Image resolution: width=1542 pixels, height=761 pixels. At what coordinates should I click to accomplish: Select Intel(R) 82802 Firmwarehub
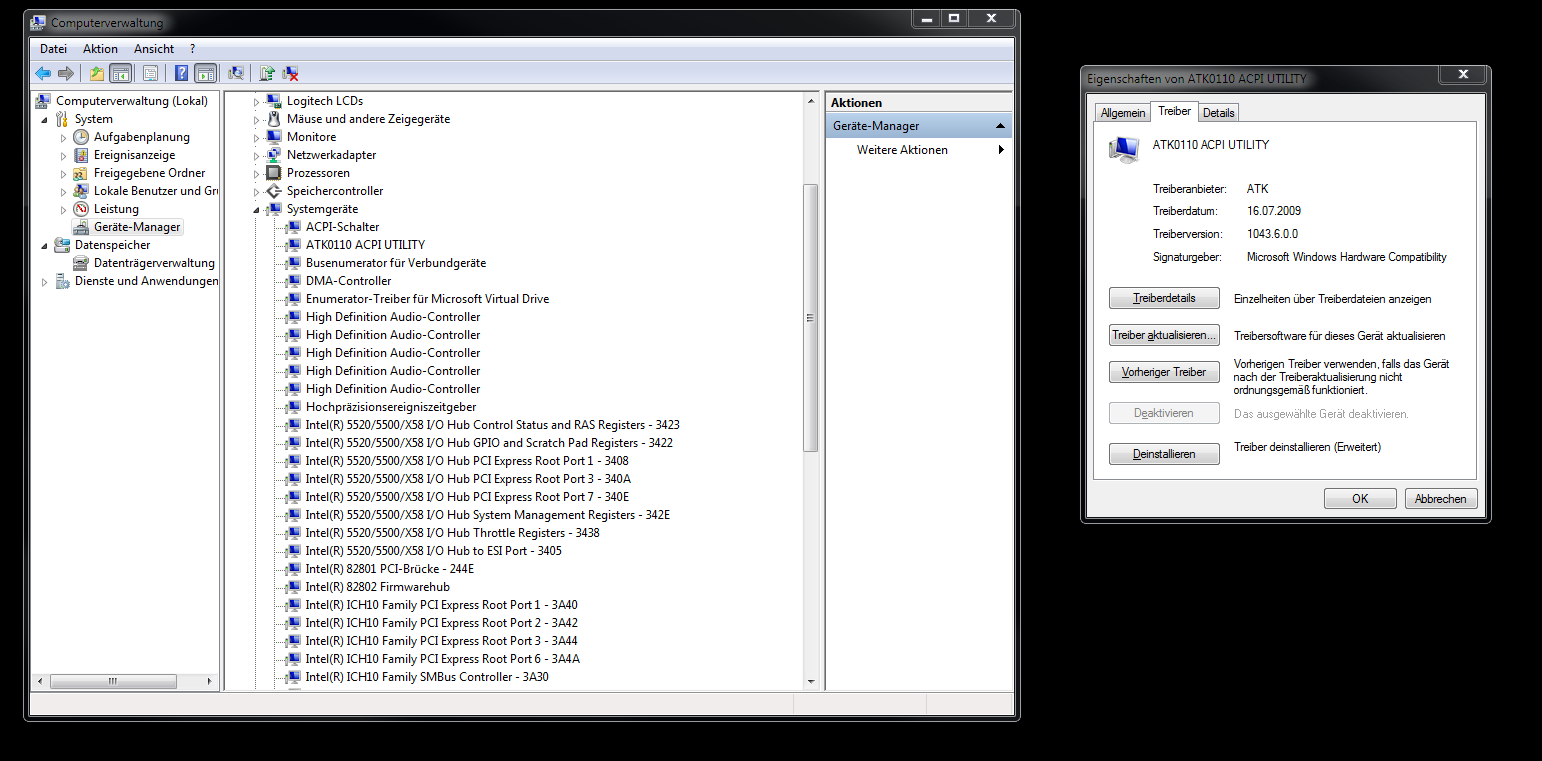click(x=378, y=587)
